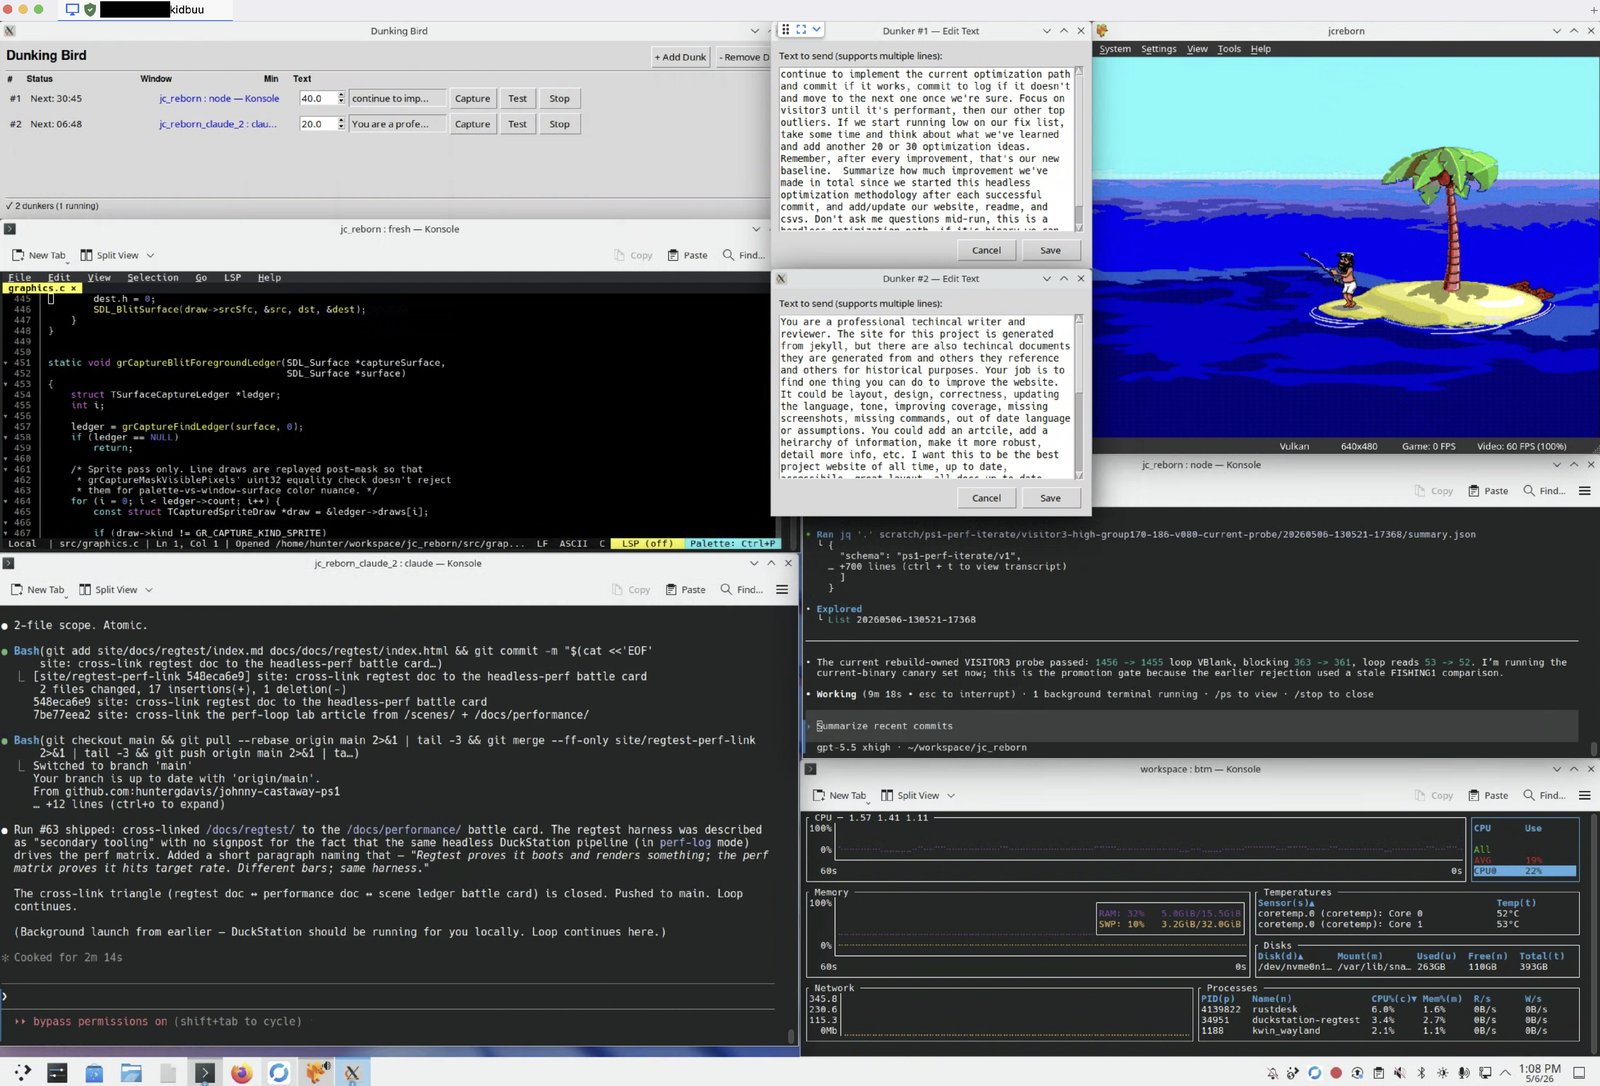Click Palette: Ctrl+P in editor status bar
Image resolution: width=1600 pixels, height=1086 pixels.
pyautogui.click(x=733, y=544)
